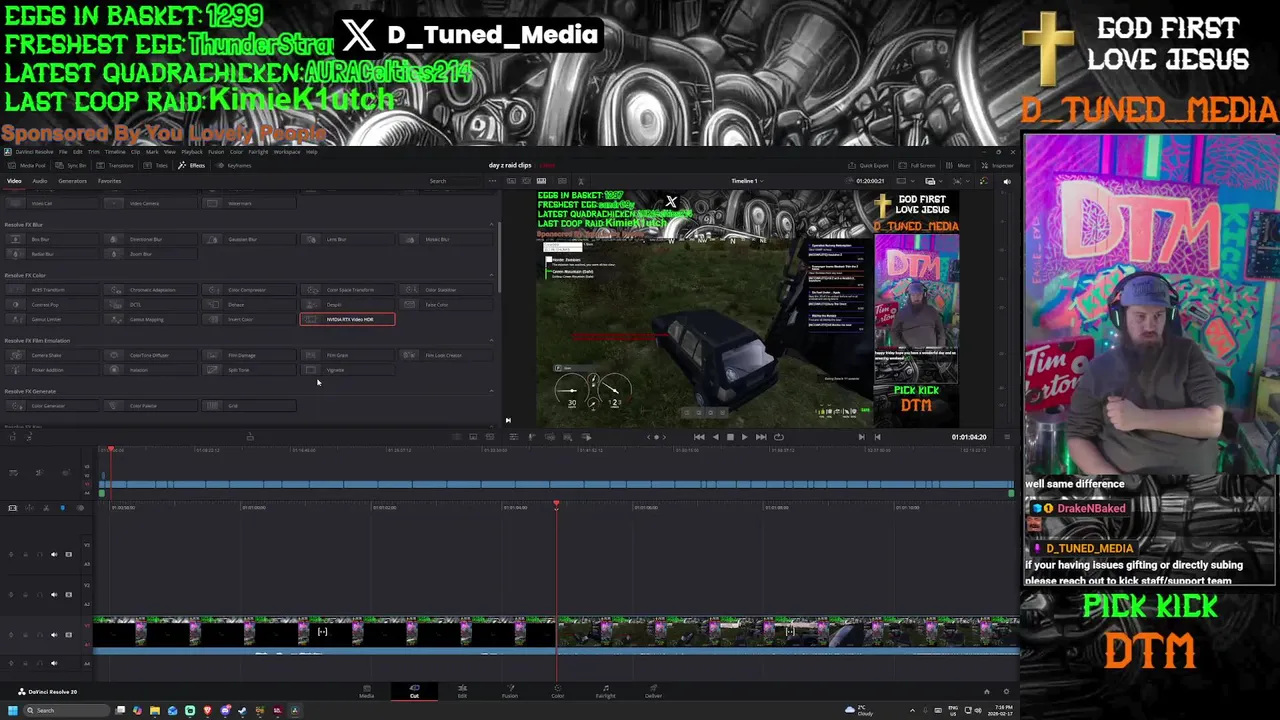Open the Keyframes panel
The width and height of the screenshot is (1280, 720).
235,165
